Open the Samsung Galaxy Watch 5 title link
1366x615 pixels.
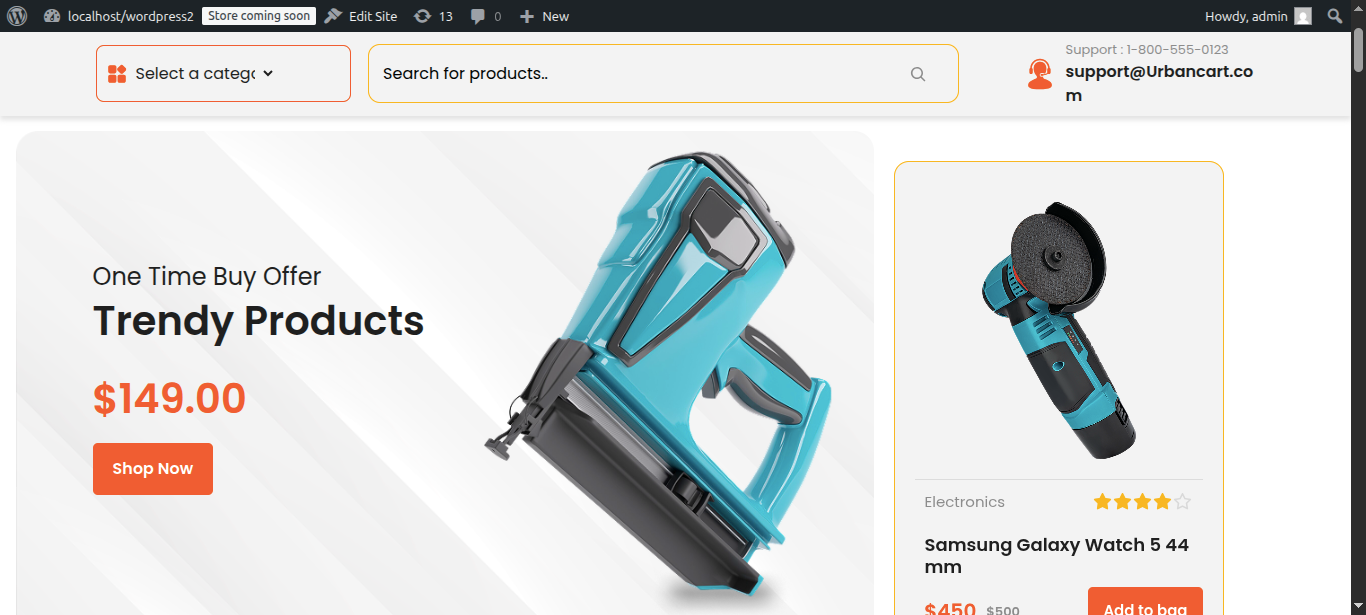coord(1057,556)
